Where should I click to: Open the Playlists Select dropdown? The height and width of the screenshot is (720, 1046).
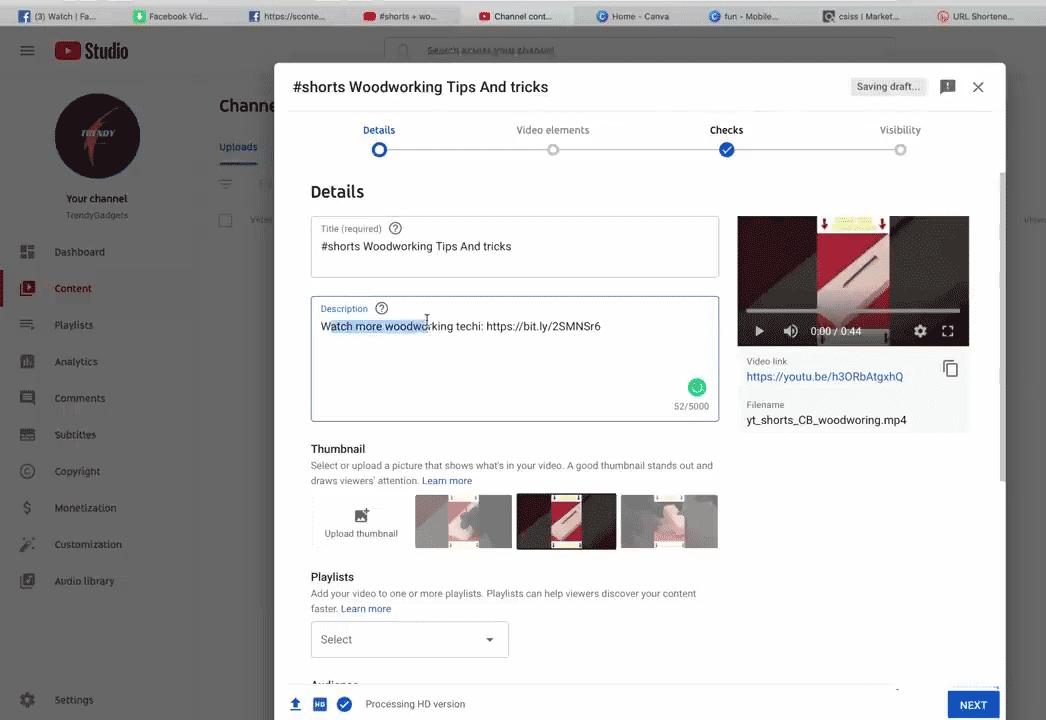point(409,639)
